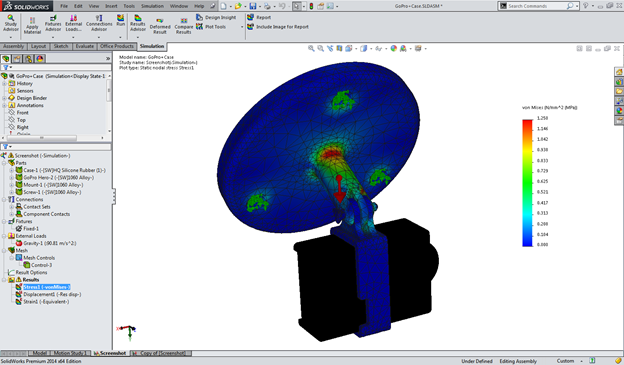Viewport: 624px width, 365px height.
Task: Click the Apply Material icon
Action: 32,26
